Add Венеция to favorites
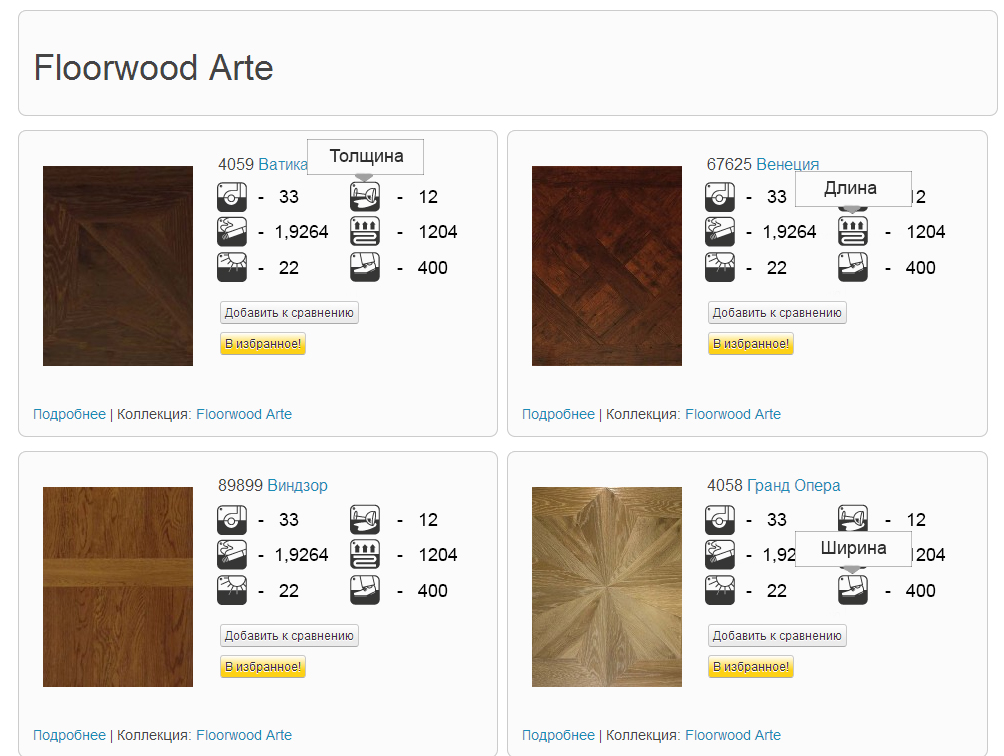The height and width of the screenshot is (756, 1004). coord(751,344)
